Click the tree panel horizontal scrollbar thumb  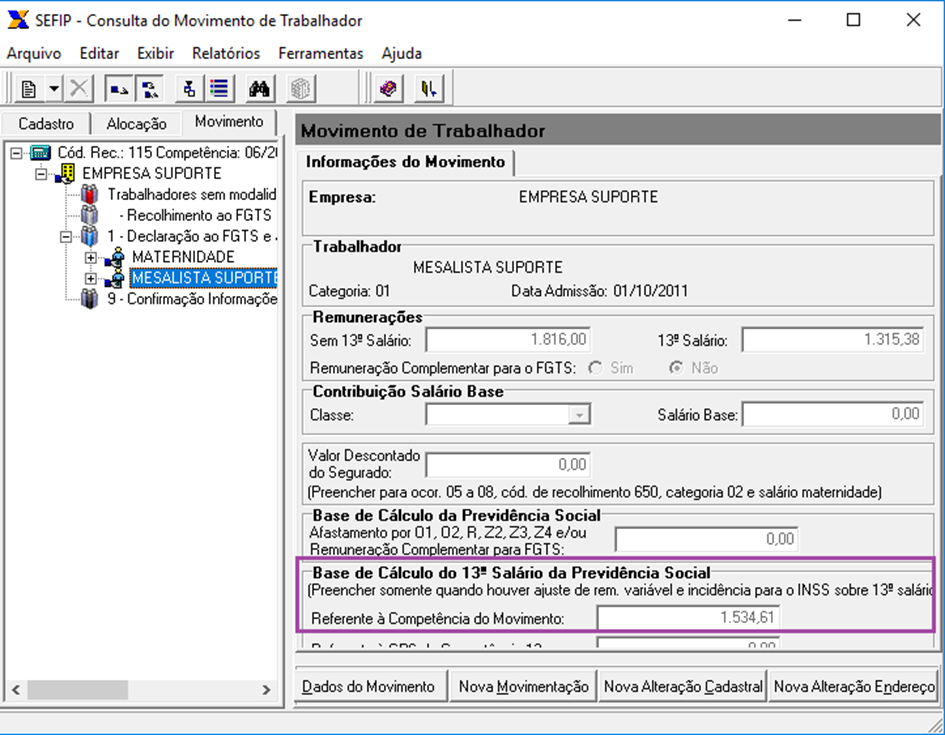click(x=77, y=690)
